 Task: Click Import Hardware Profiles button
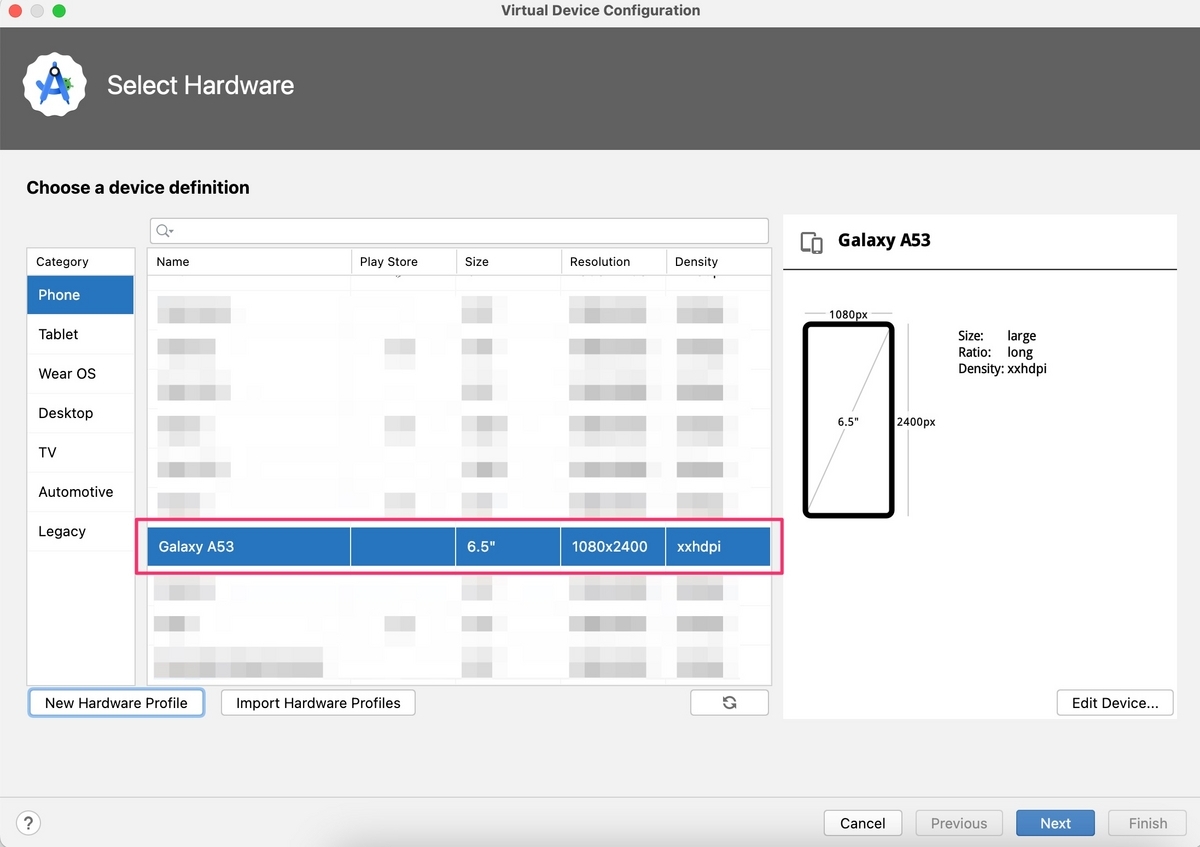pyautogui.click(x=318, y=703)
